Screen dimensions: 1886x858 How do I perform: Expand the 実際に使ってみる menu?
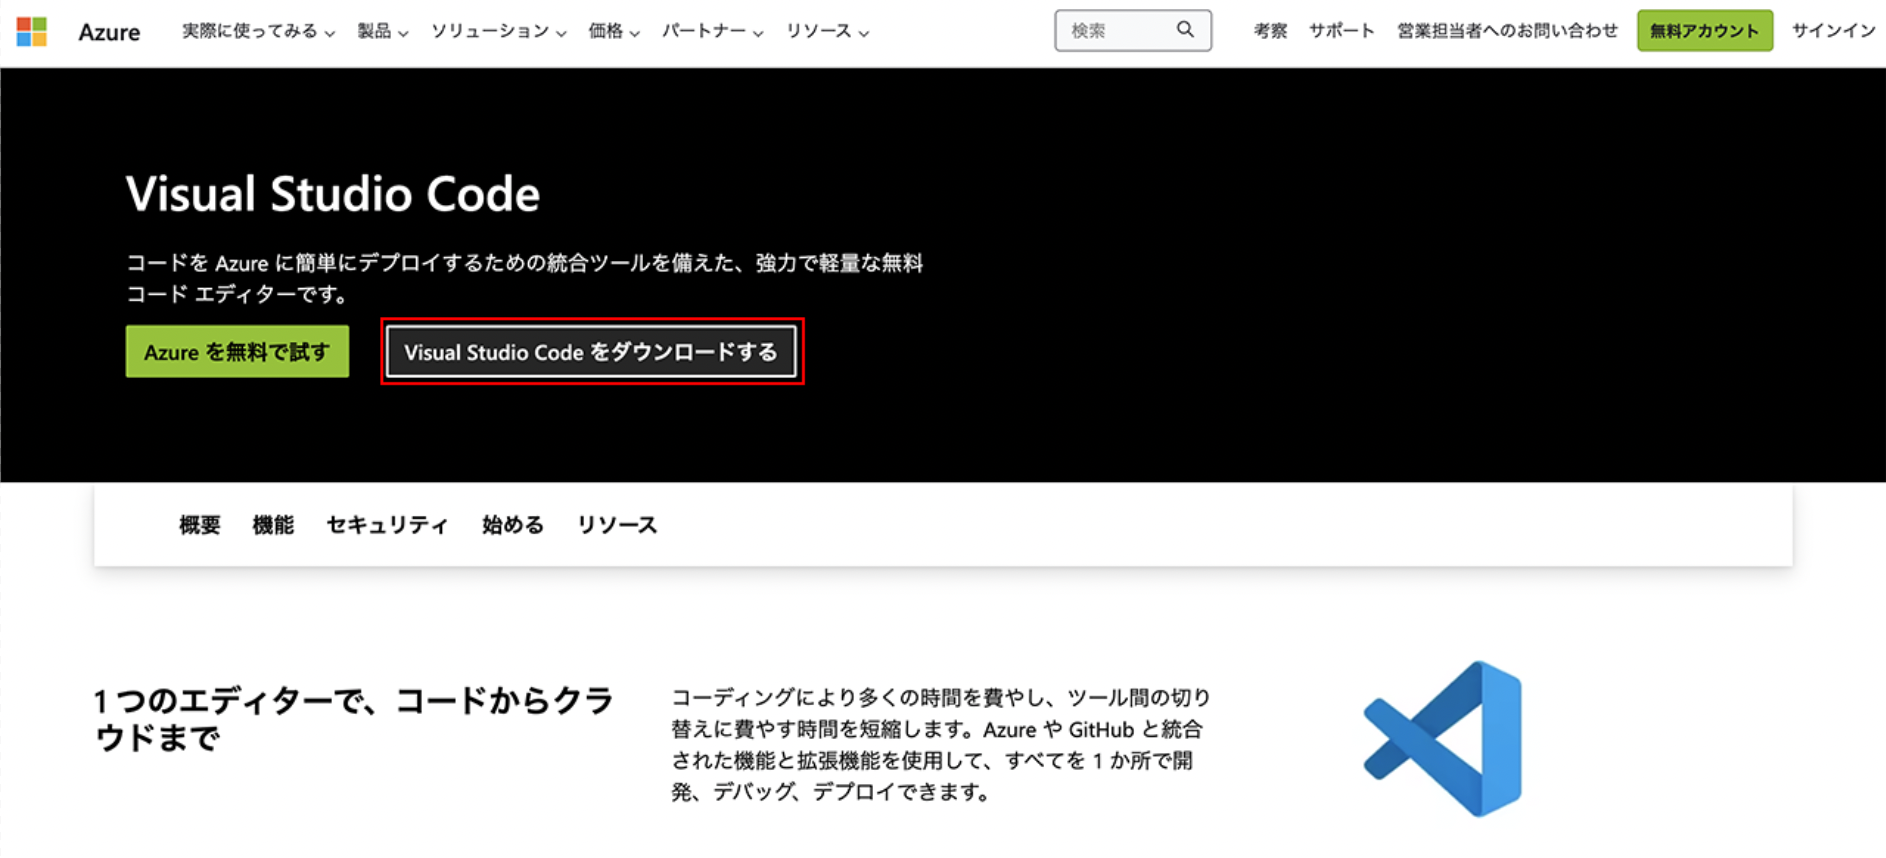pyautogui.click(x=258, y=31)
